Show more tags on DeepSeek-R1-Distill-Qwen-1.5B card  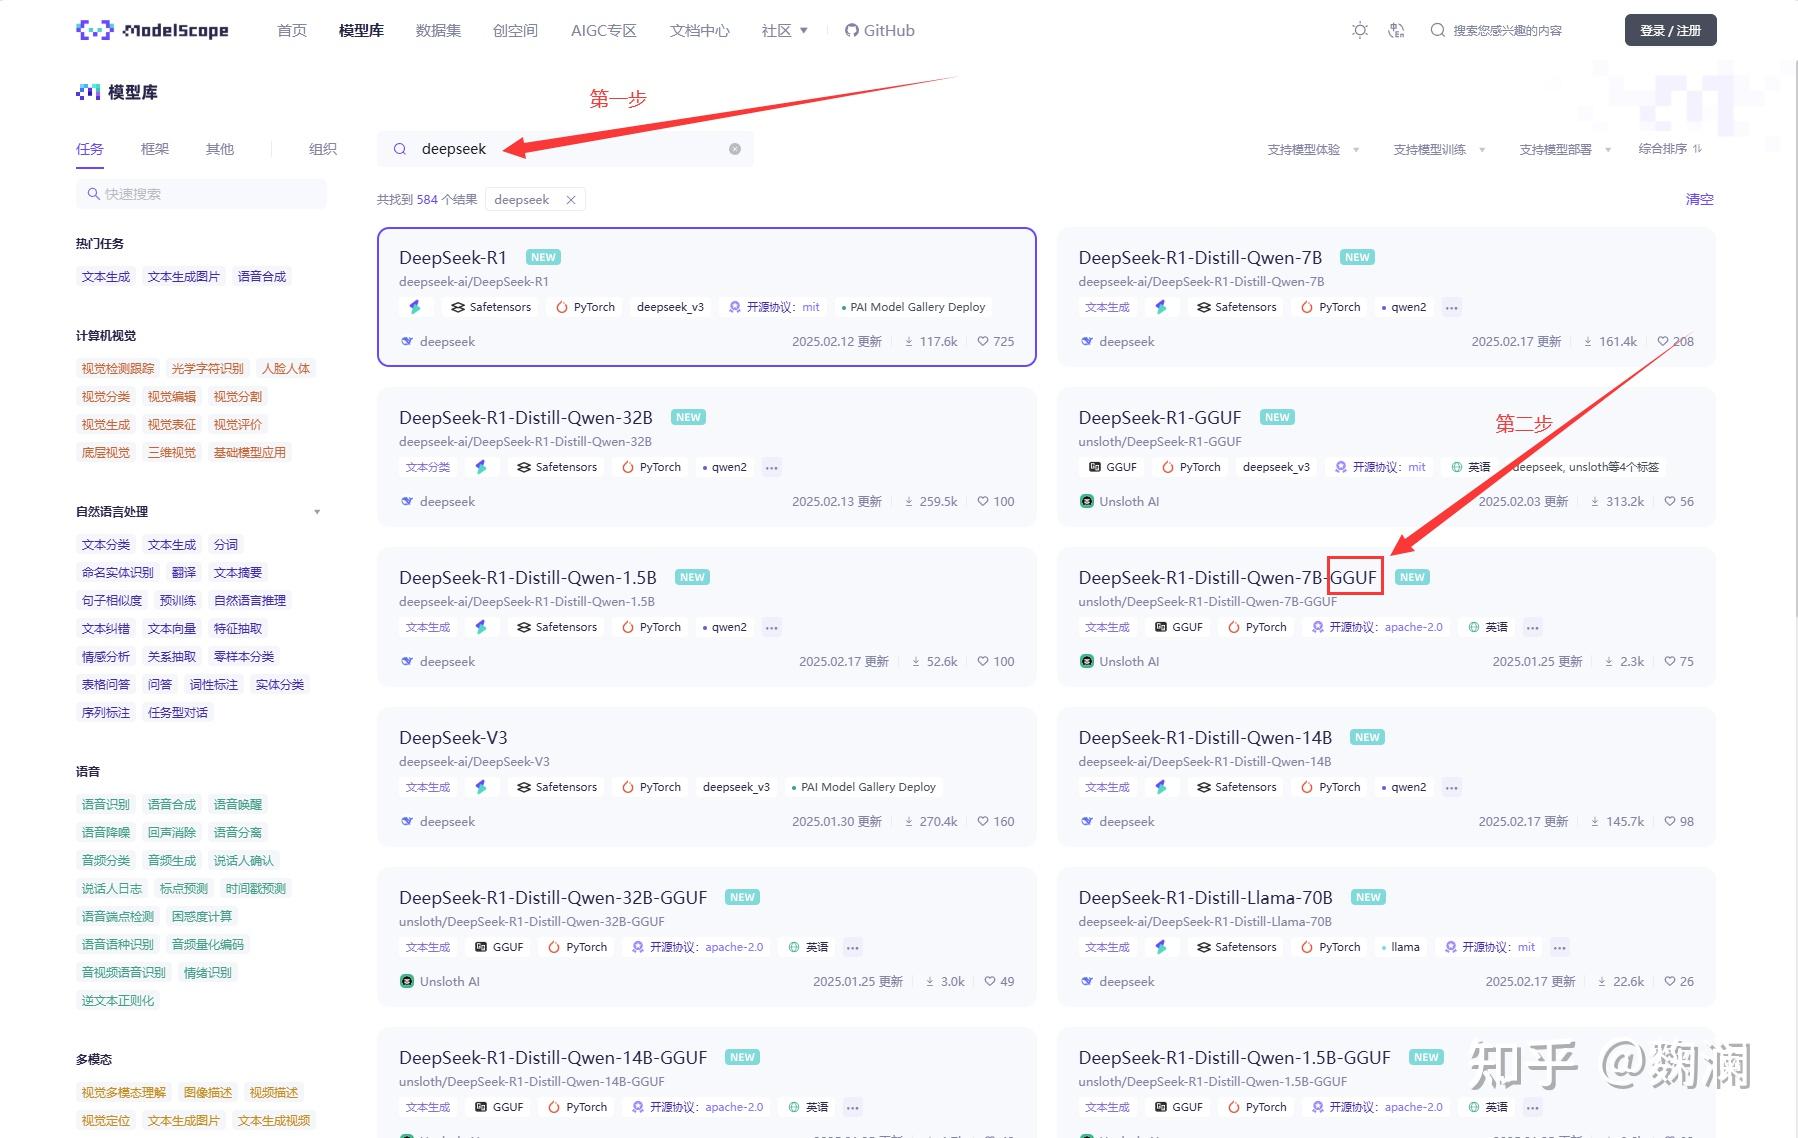coord(771,627)
